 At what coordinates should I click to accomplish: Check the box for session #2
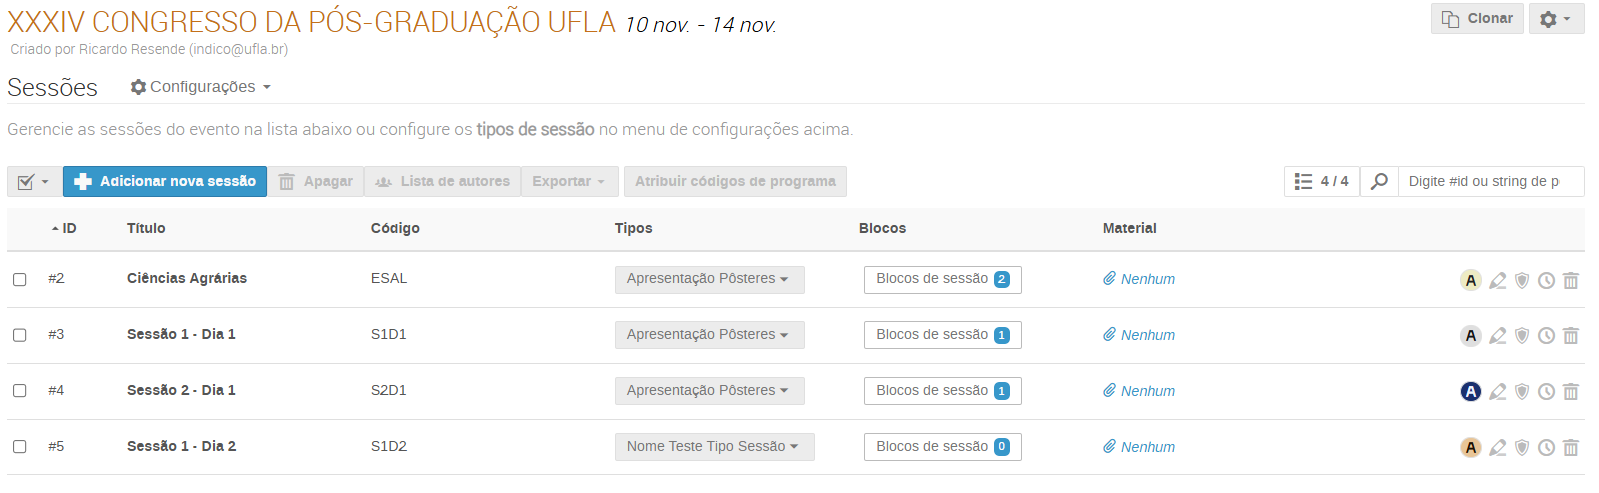(20, 279)
